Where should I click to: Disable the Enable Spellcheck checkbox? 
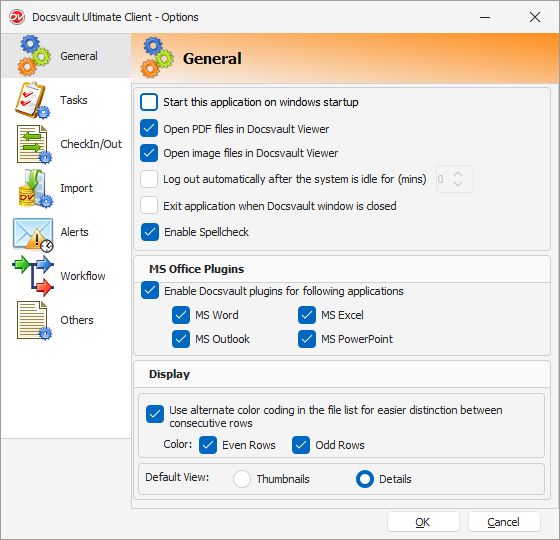(x=150, y=232)
